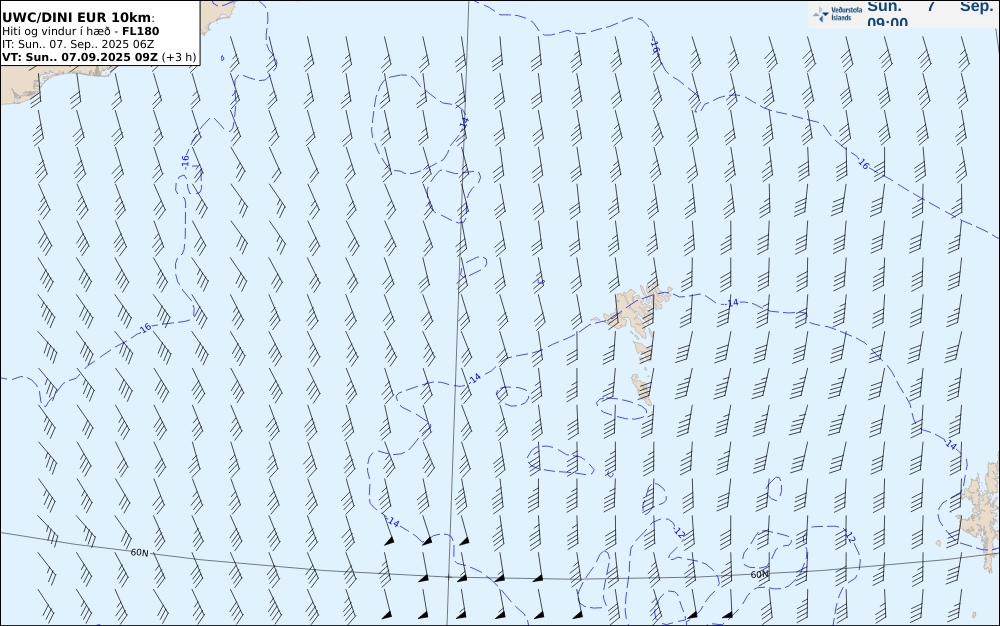
Task: Click the 'VT: Sun.. 07.09.2025 09Z (+3 h)' line
Action: point(99,57)
